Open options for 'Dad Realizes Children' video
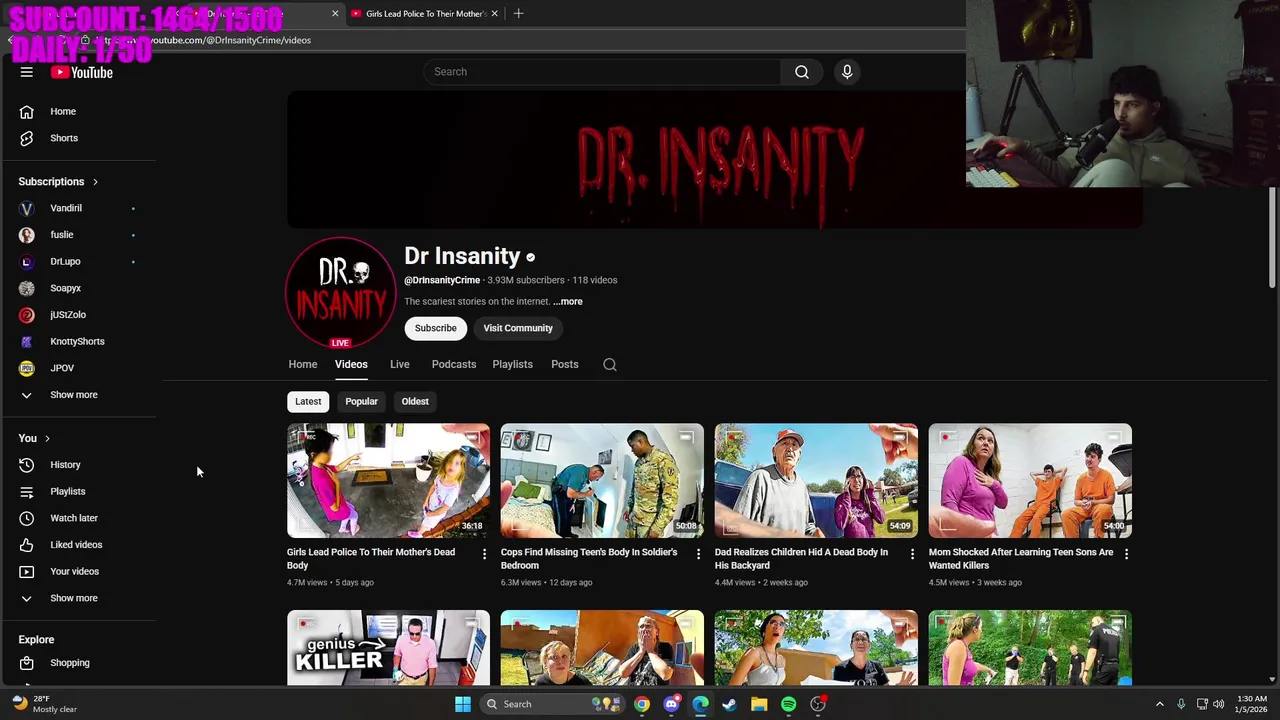The height and width of the screenshot is (720, 1280). [x=912, y=554]
